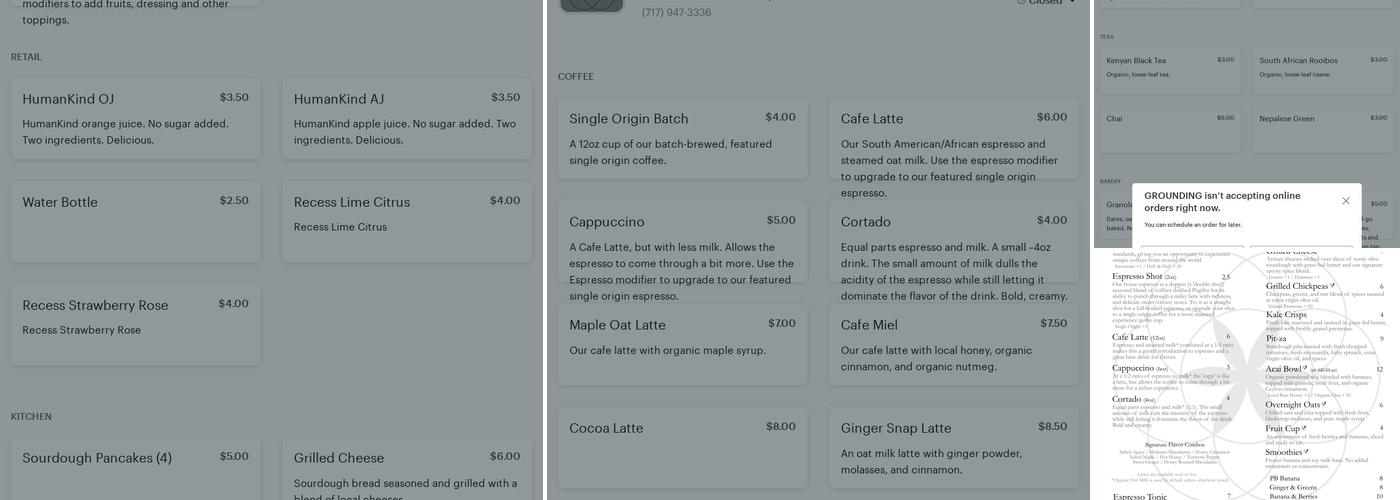Select the Ginger Snap Latte card
The image size is (1400, 500).
coord(954,447)
